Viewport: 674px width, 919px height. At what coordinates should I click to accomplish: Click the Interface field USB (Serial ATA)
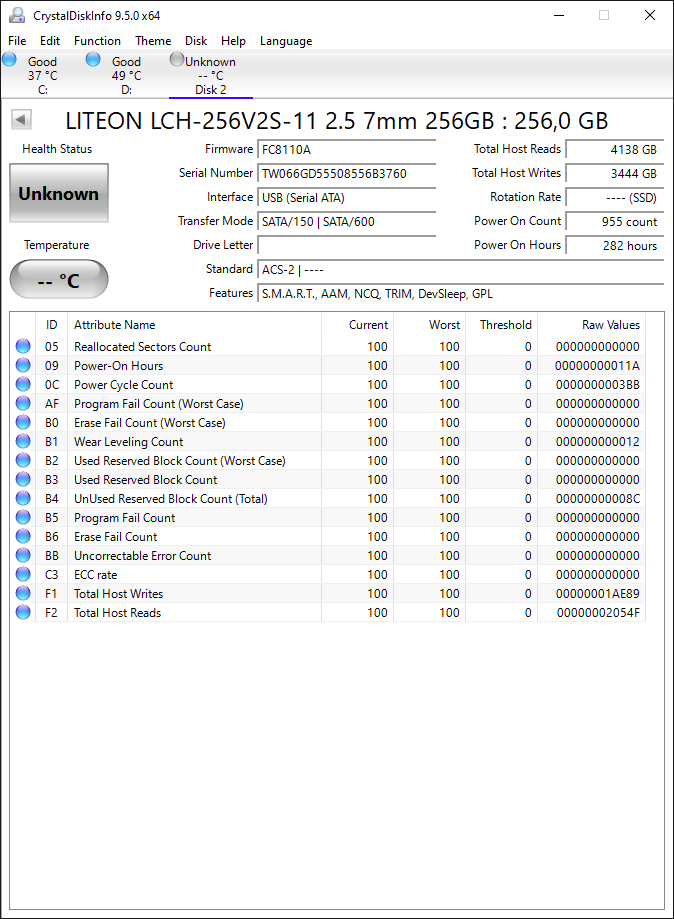[346, 198]
